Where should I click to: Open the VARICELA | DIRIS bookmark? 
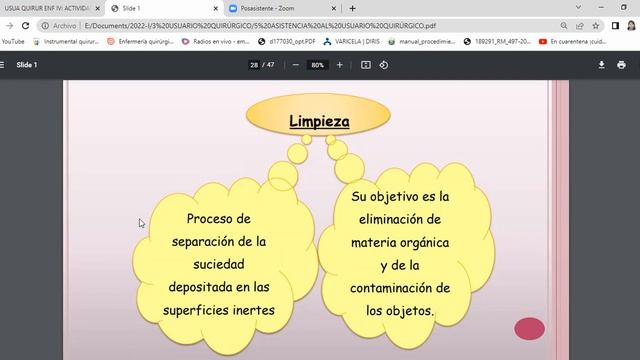(x=352, y=42)
